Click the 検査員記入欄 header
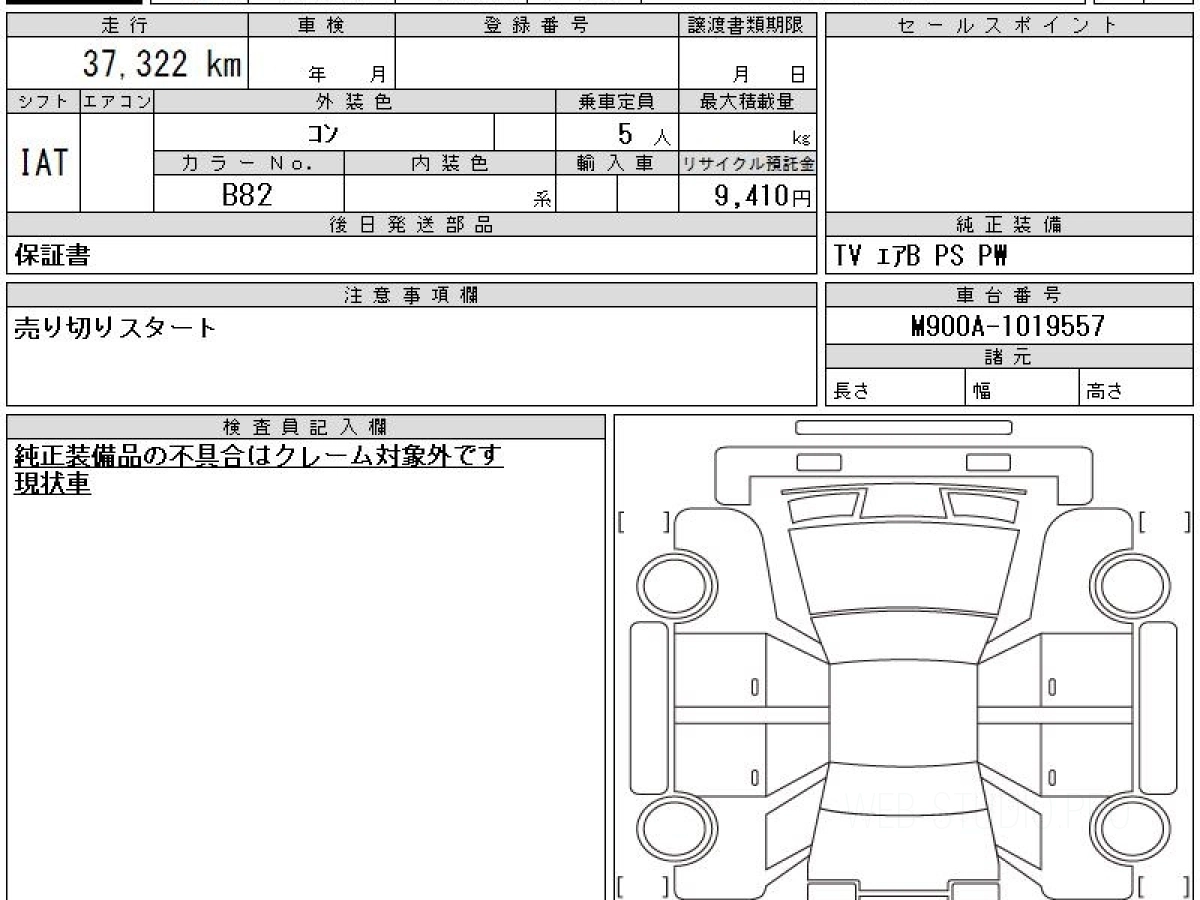The height and width of the screenshot is (900, 1200). pyautogui.click(x=306, y=426)
